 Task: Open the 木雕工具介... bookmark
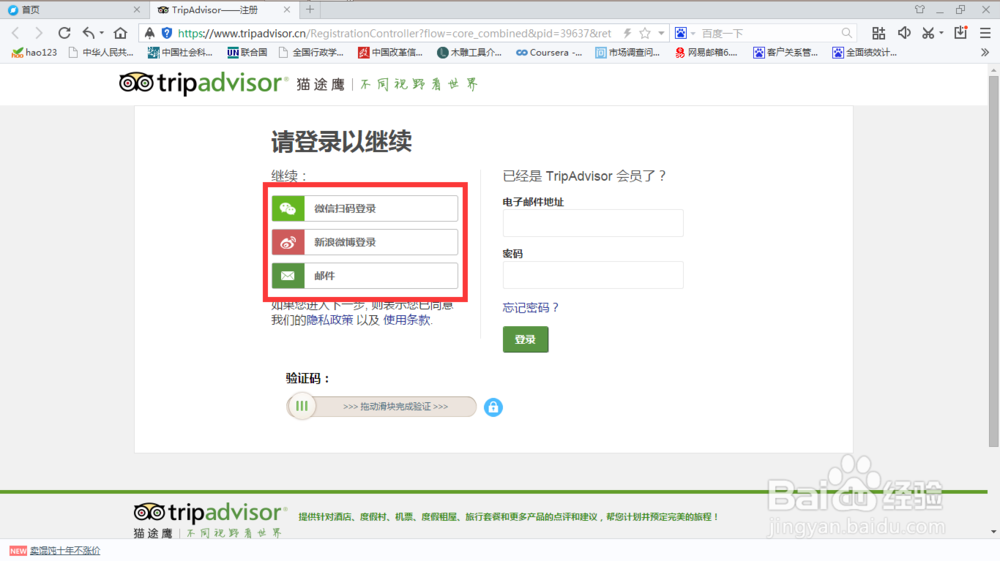click(469, 52)
